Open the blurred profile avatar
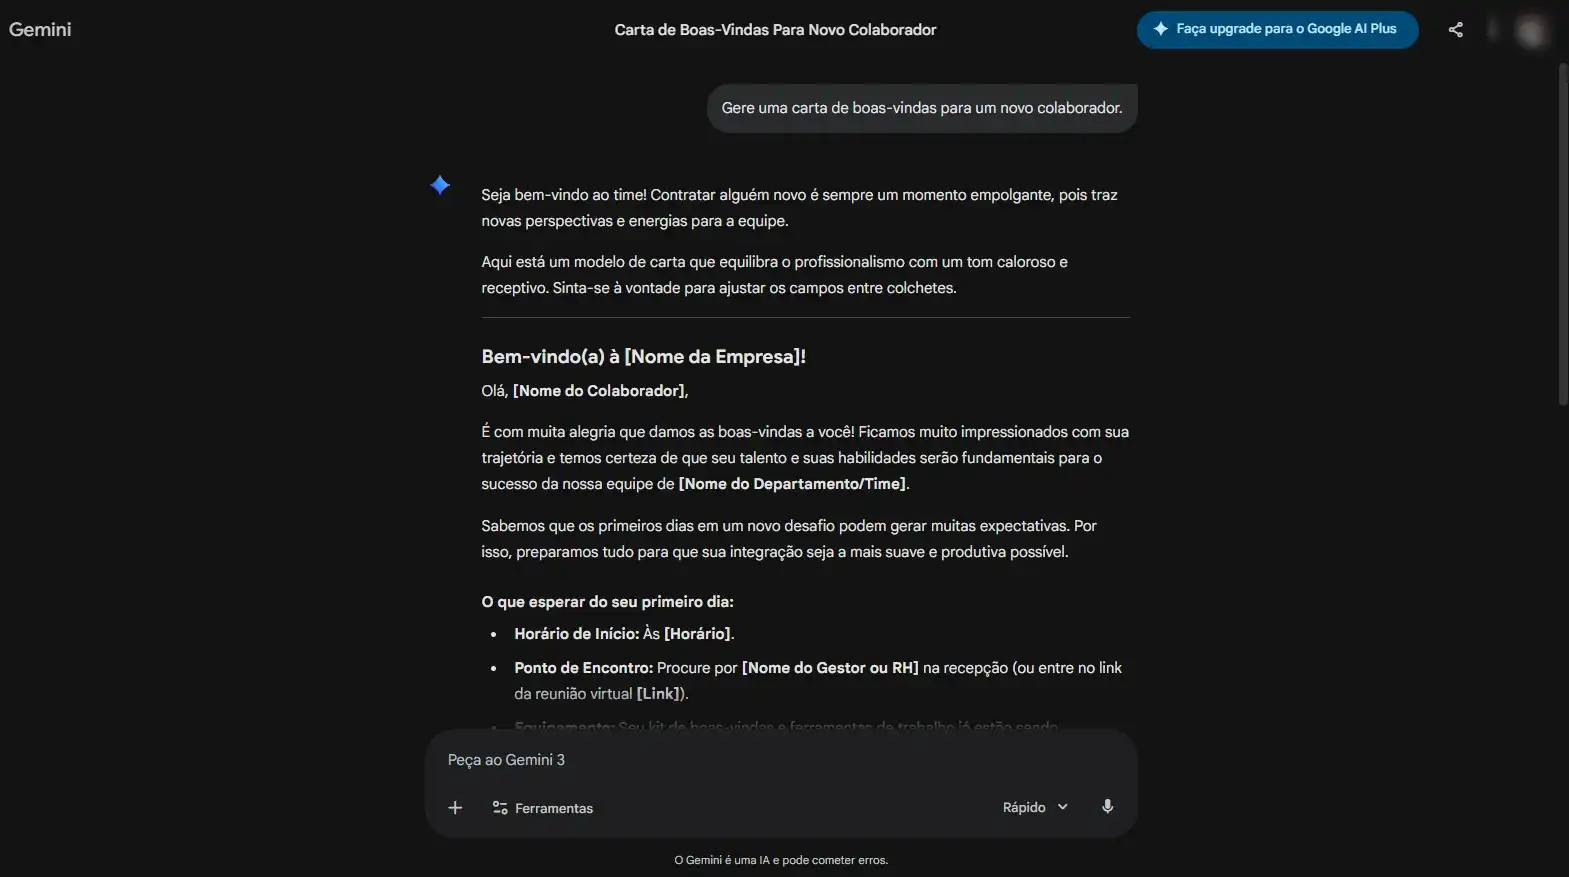Viewport: 1569px width, 877px height. pyautogui.click(x=1531, y=30)
